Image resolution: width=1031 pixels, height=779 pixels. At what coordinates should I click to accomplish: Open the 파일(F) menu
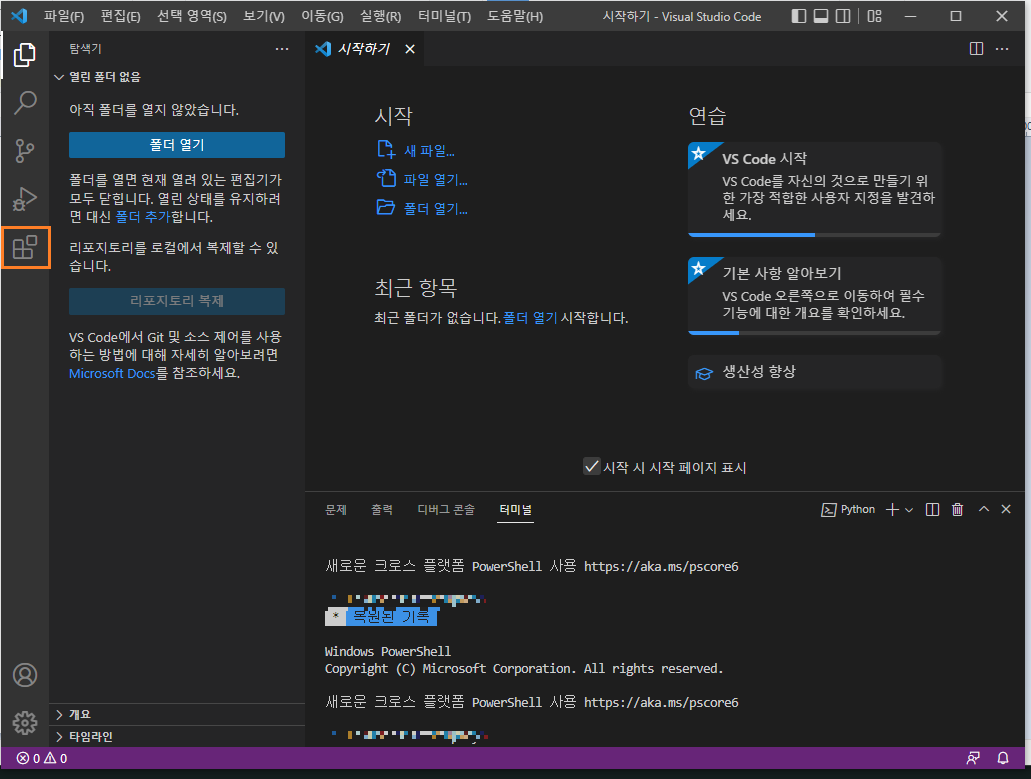click(64, 16)
